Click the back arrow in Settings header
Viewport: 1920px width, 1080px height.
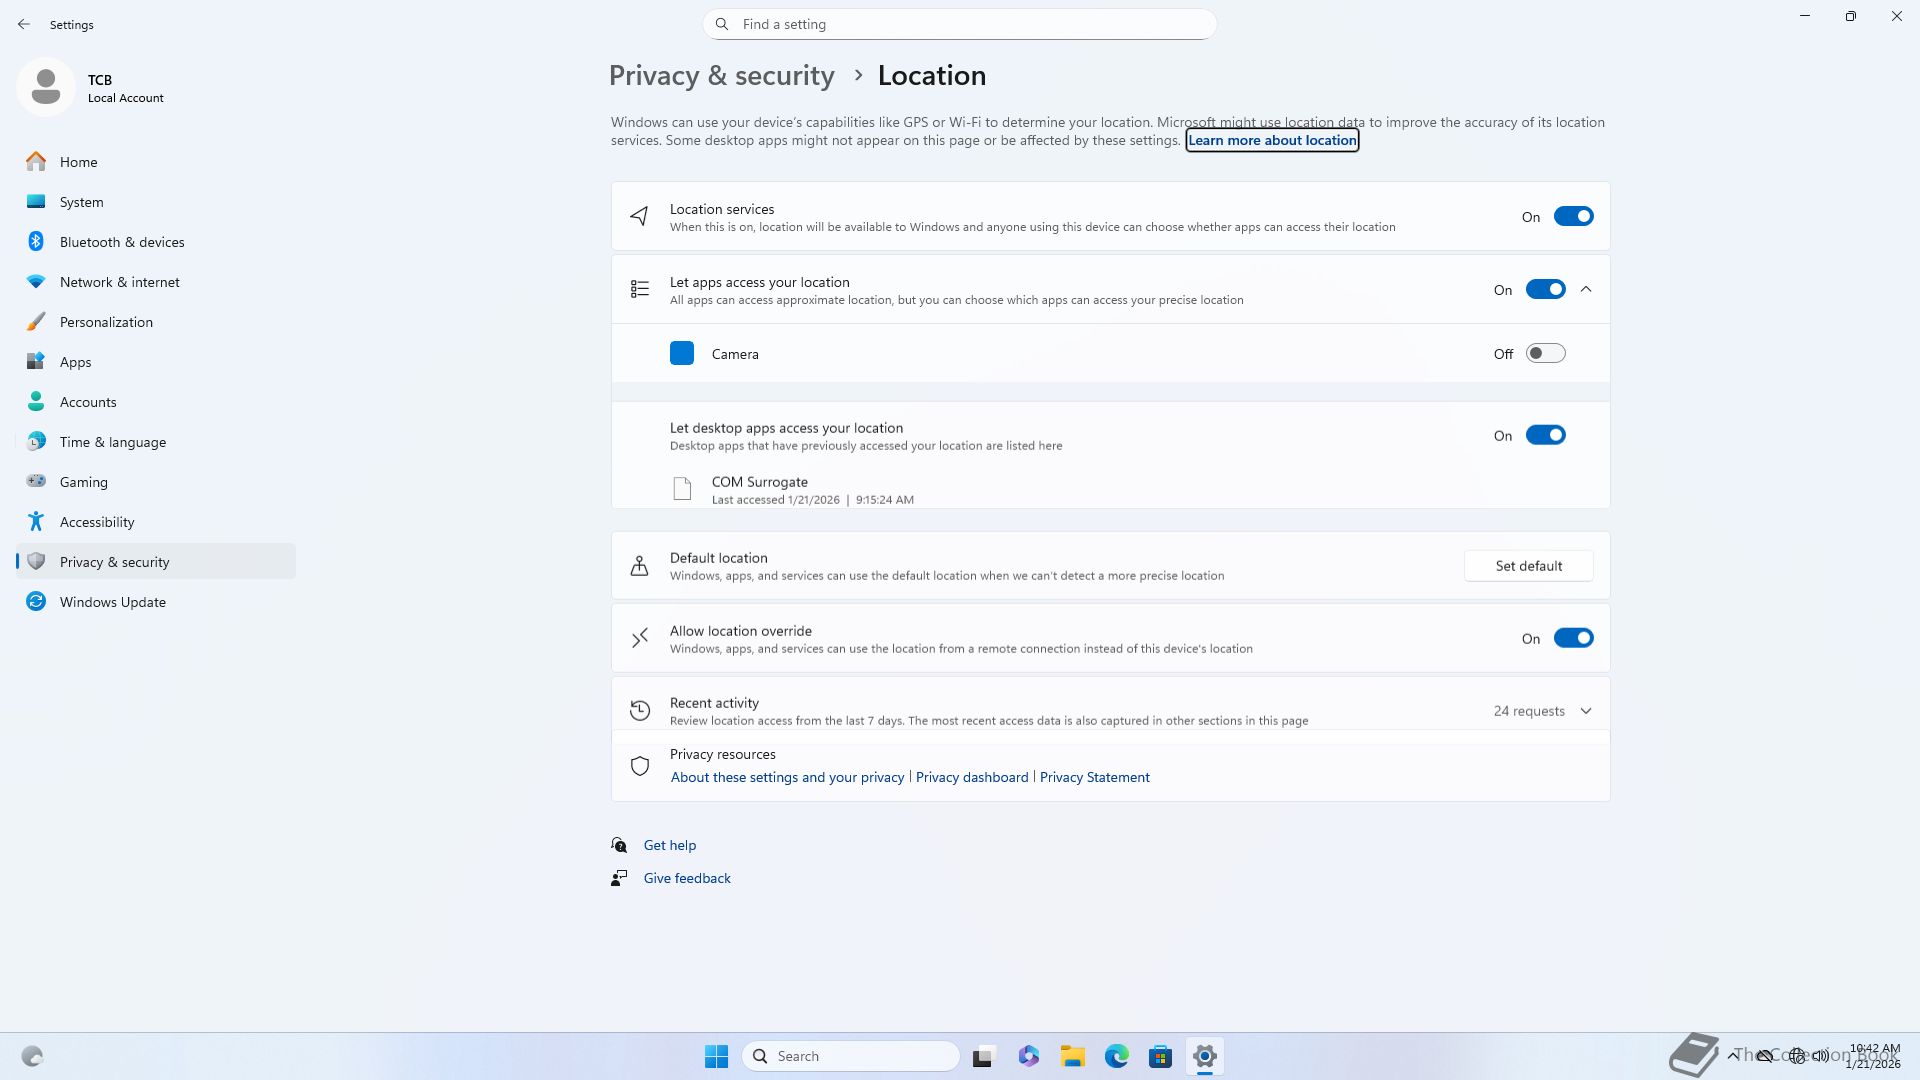pos(24,24)
